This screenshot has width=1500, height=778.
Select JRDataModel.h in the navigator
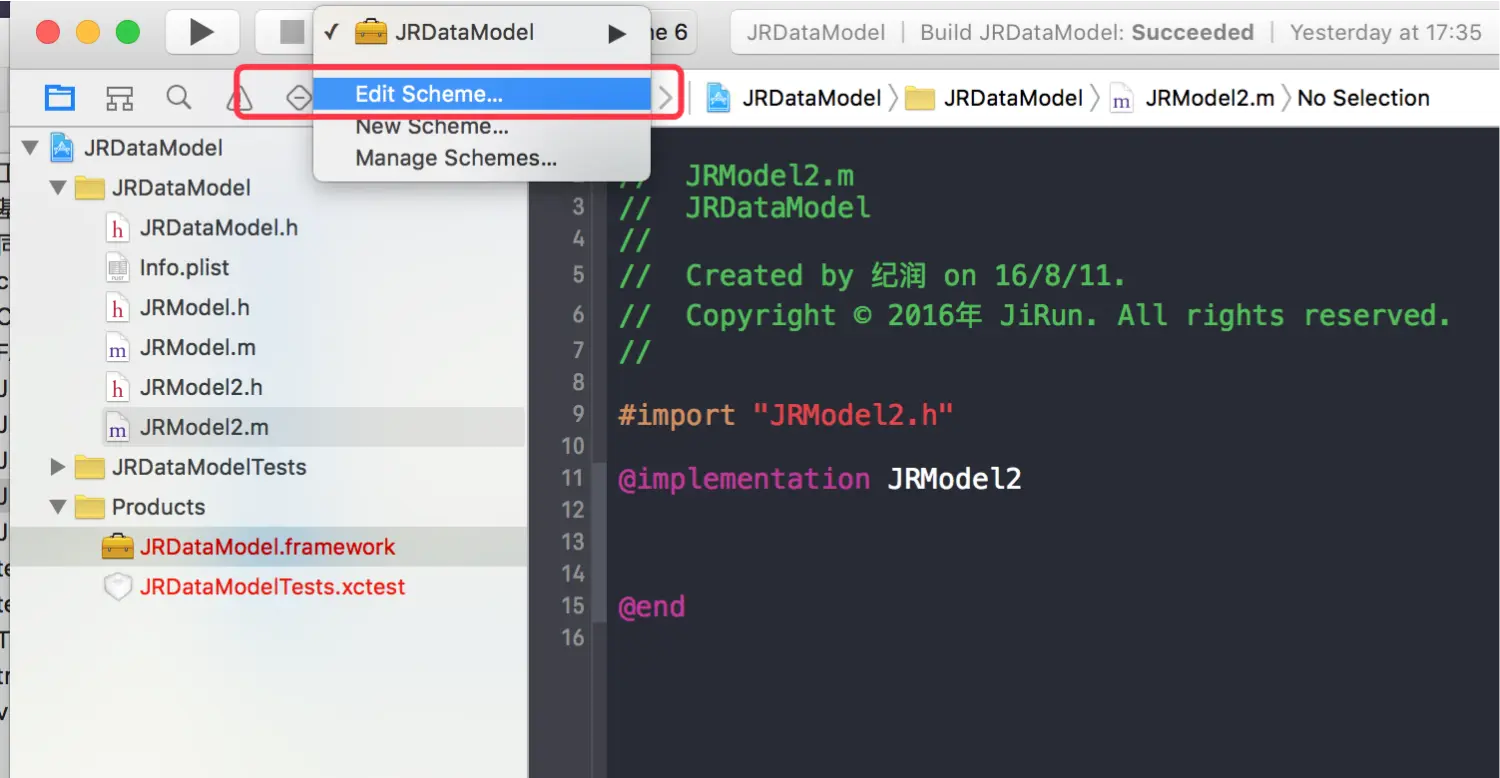coord(219,228)
